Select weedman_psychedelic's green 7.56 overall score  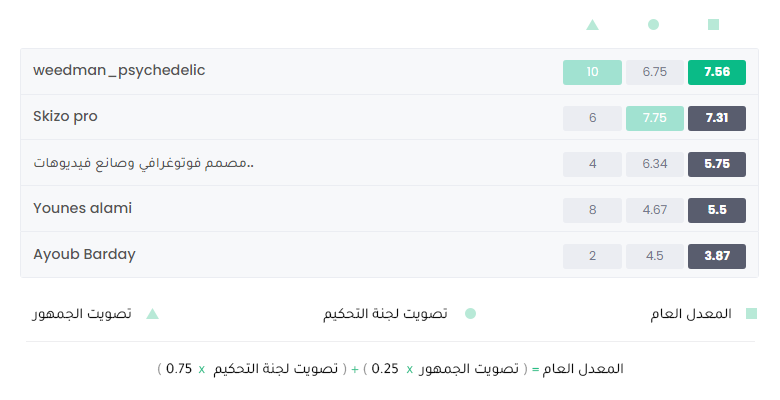point(717,72)
